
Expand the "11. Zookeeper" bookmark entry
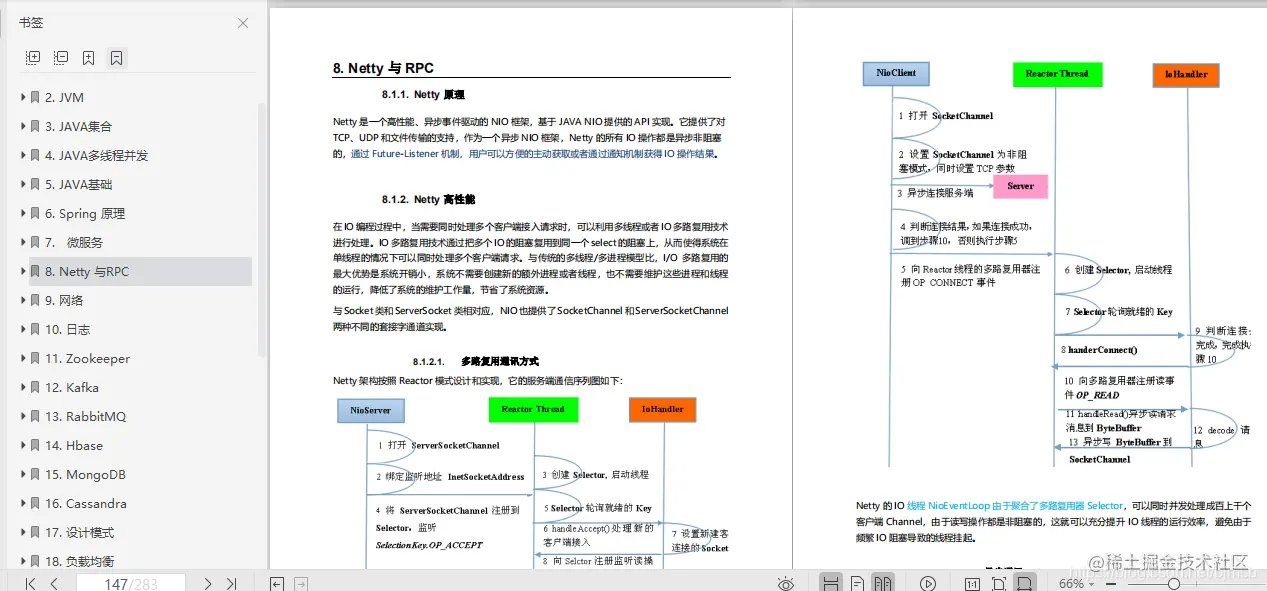coord(22,359)
